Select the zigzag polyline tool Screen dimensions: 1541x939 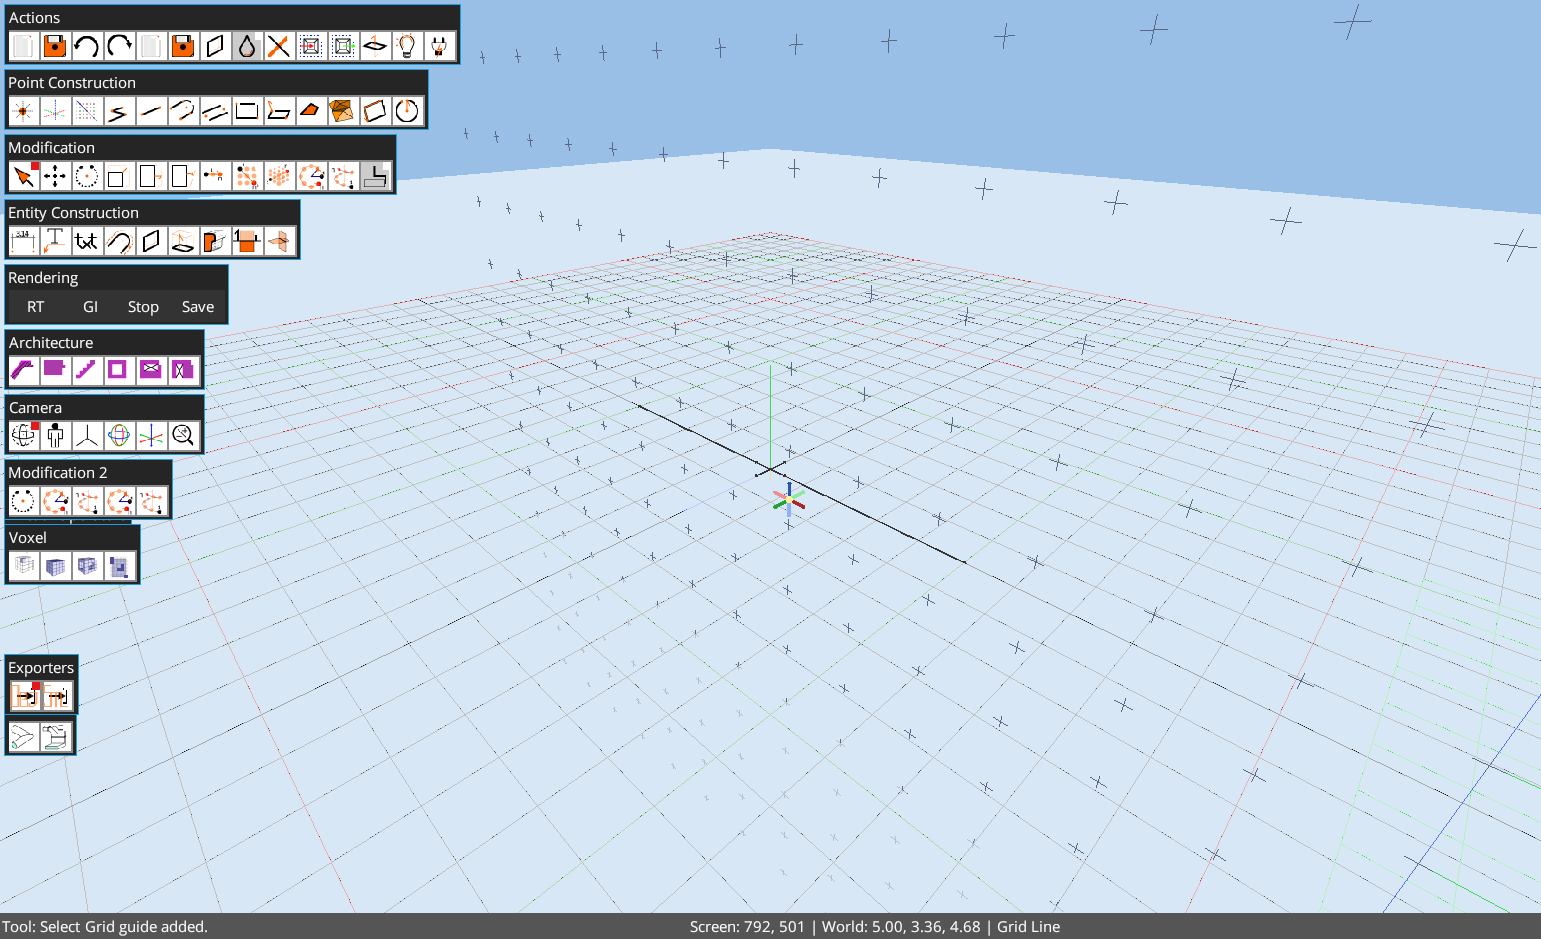[x=119, y=111]
